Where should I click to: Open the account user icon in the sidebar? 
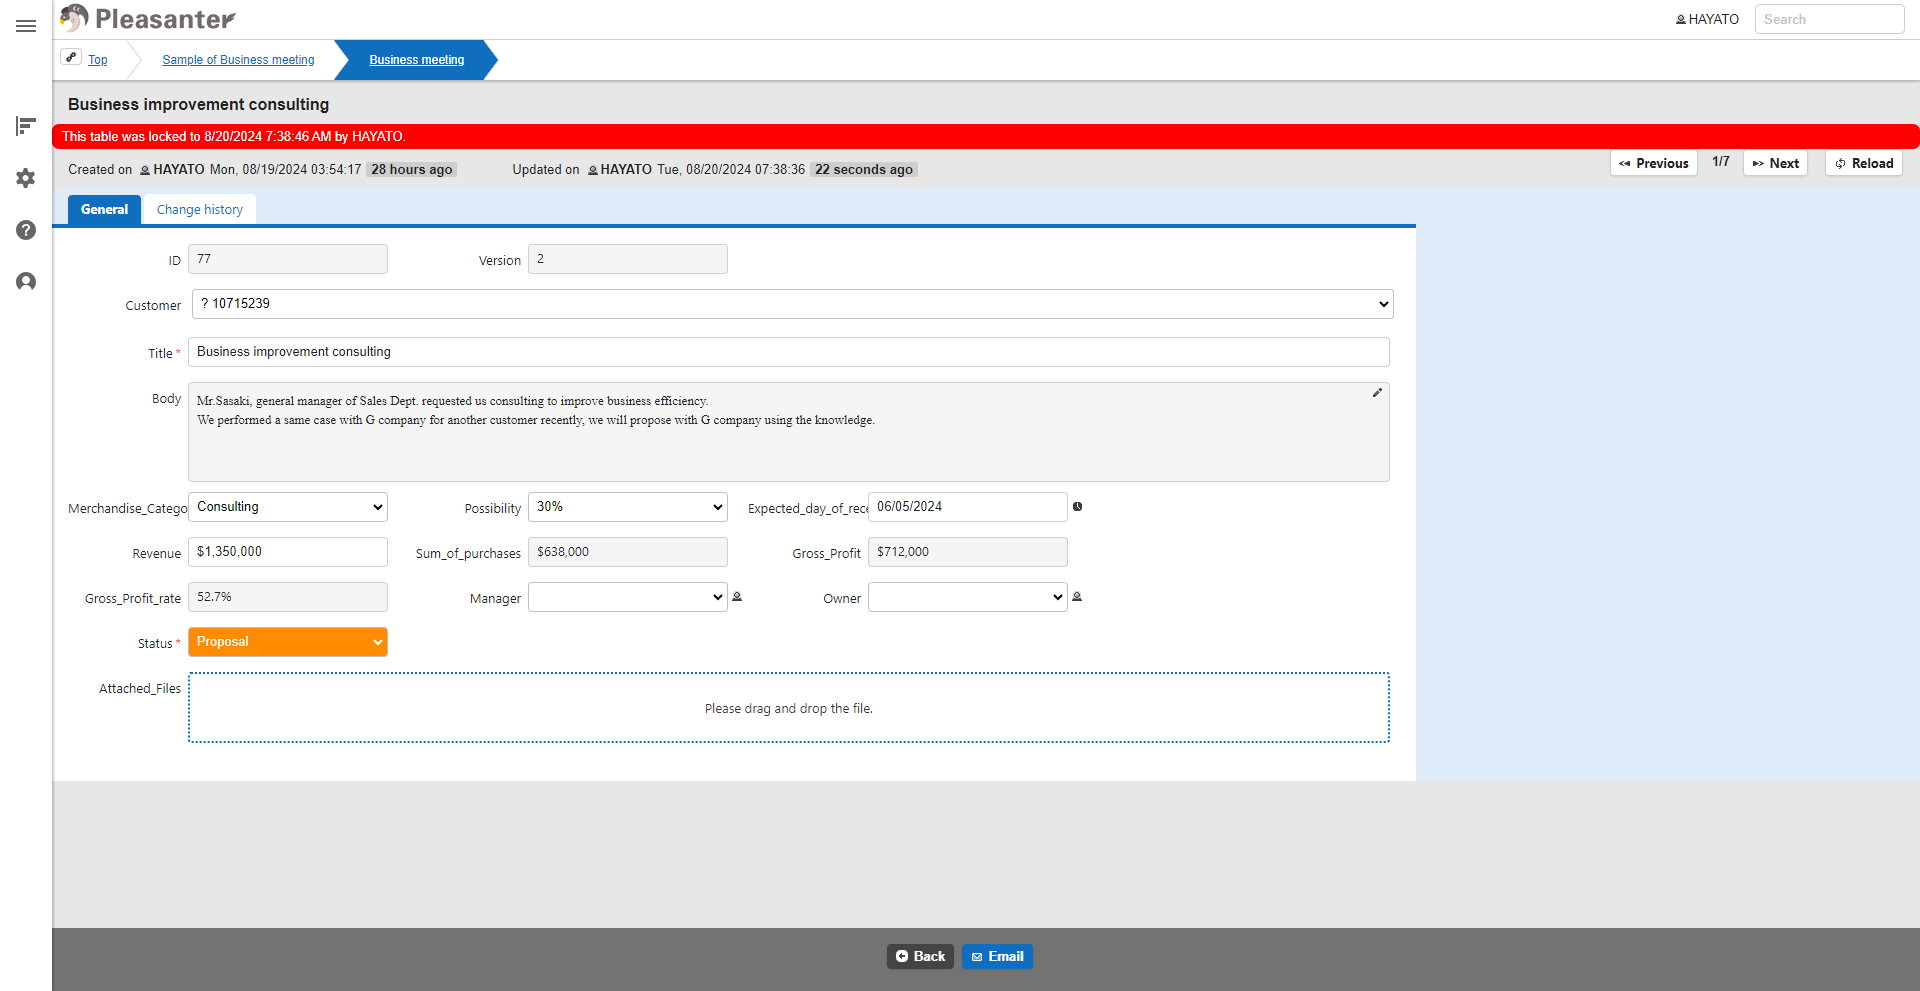(x=26, y=282)
